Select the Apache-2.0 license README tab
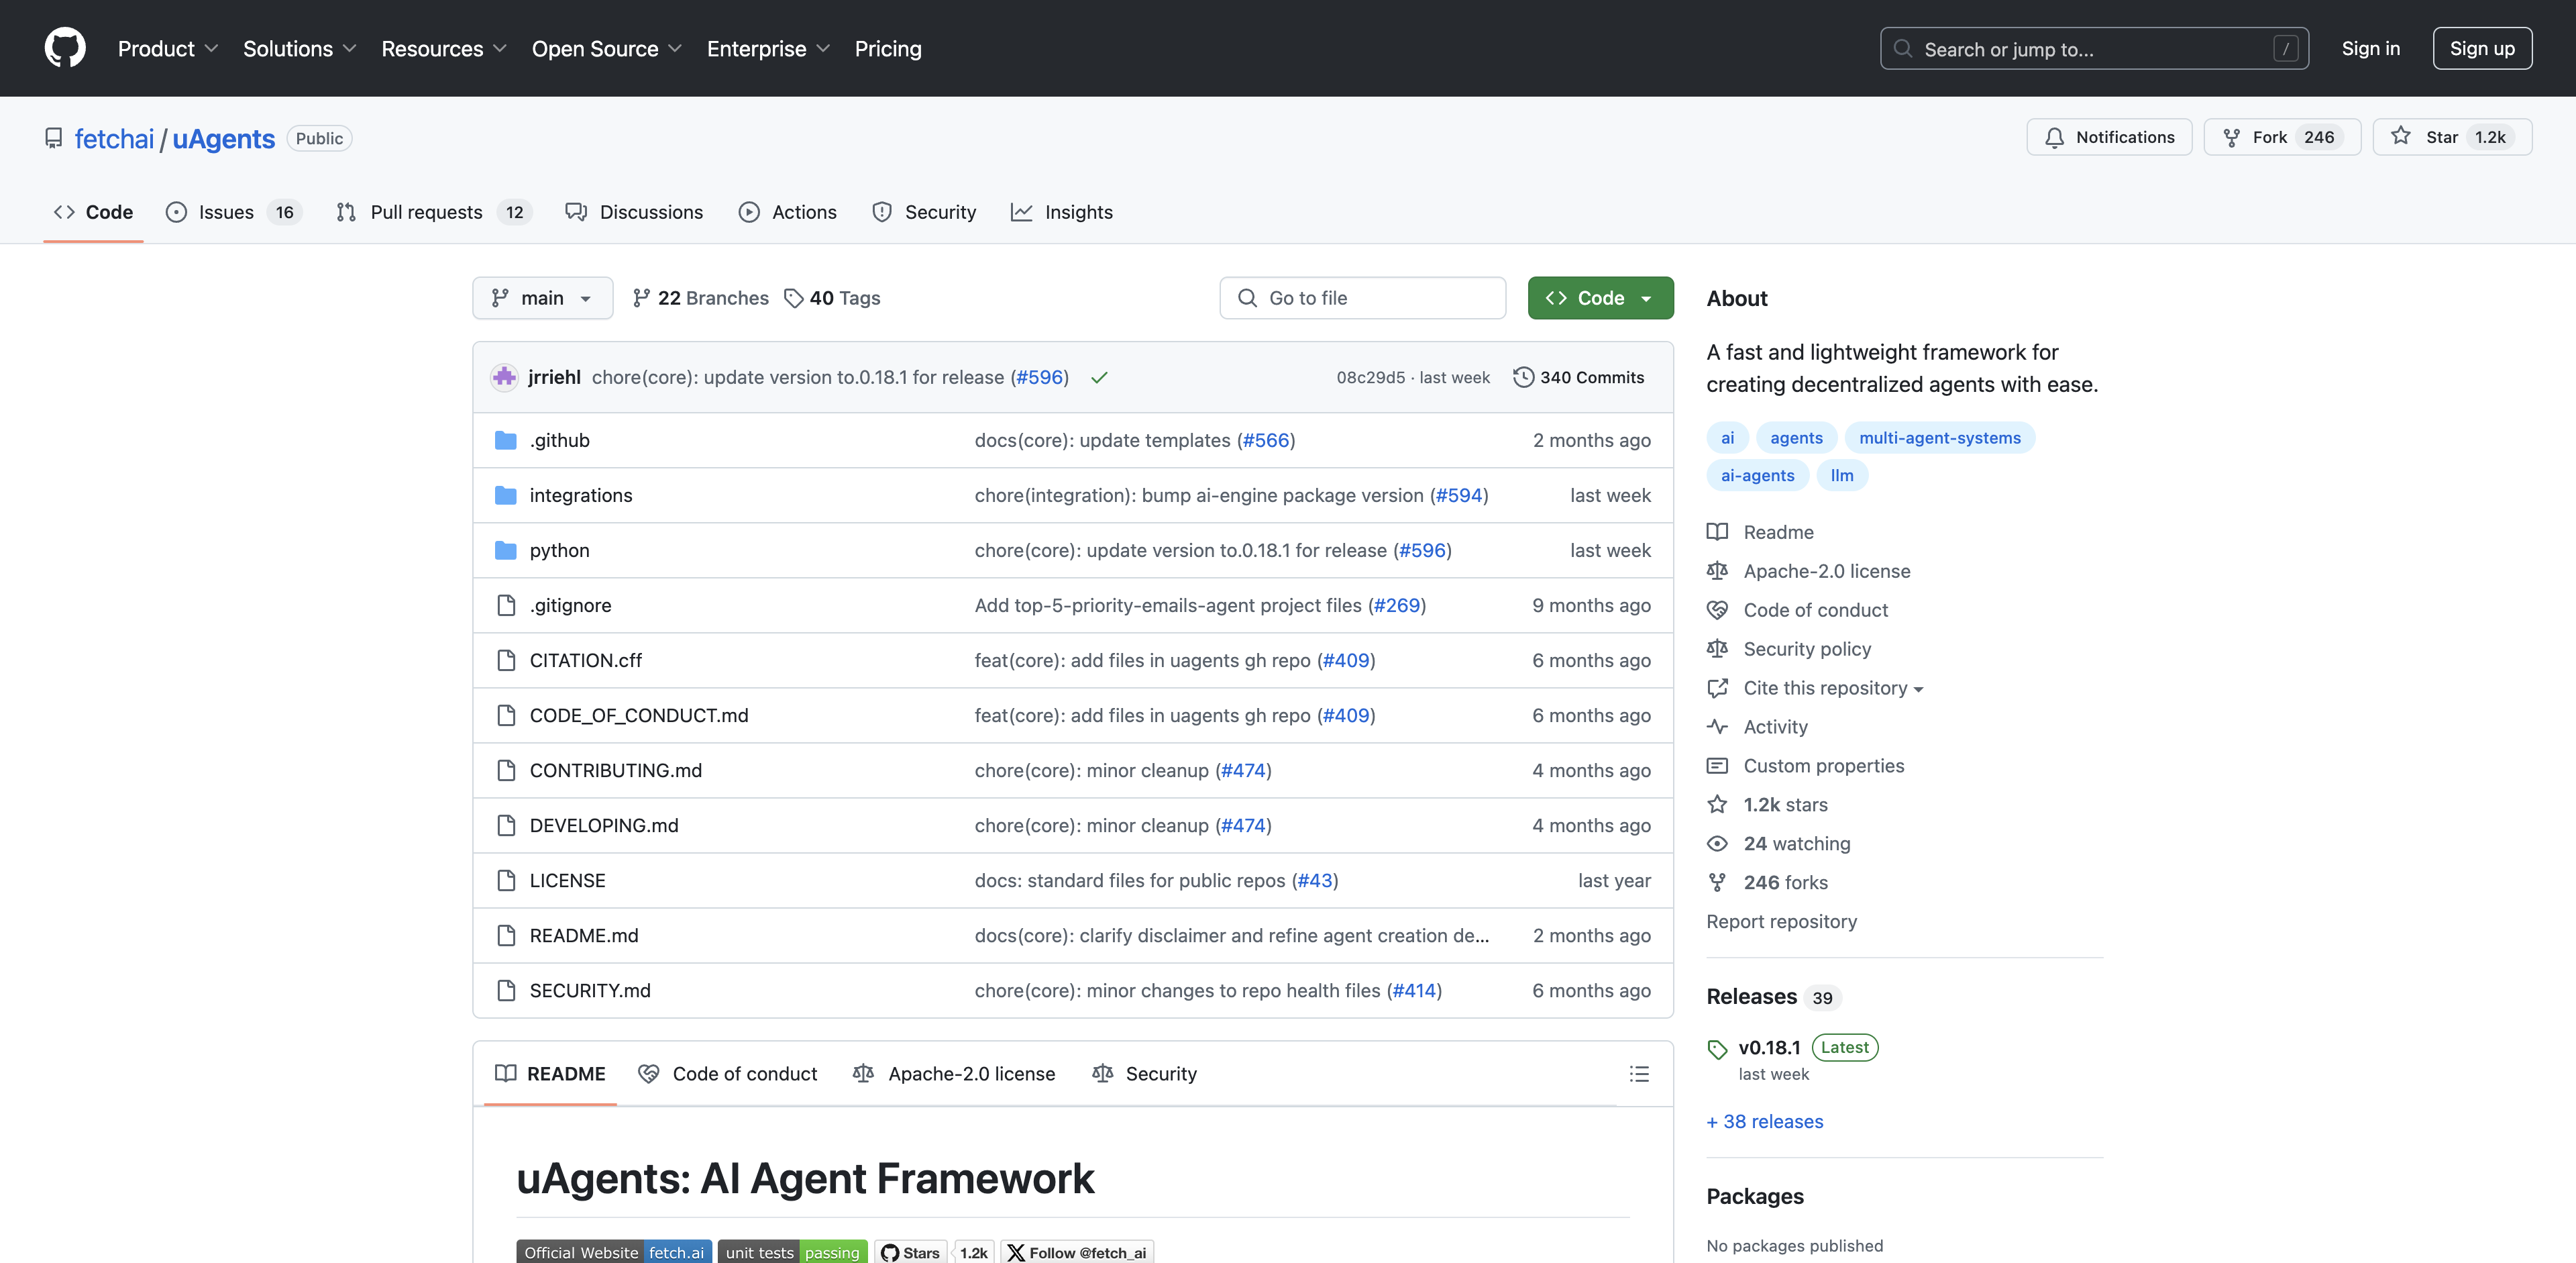 click(x=953, y=1073)
